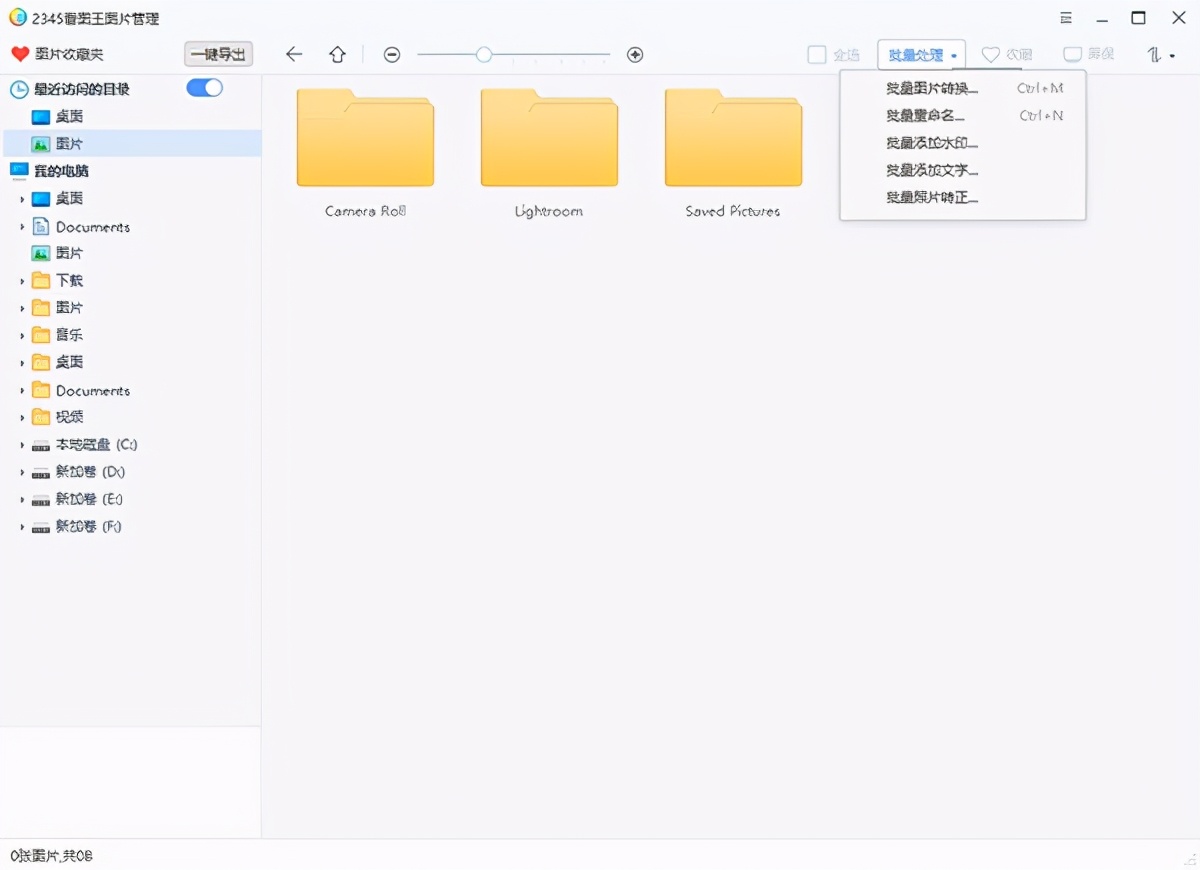
Task: Choose batch image convert (Ctrl+M)
Action: pyautogui.click(x=931, y=89)
